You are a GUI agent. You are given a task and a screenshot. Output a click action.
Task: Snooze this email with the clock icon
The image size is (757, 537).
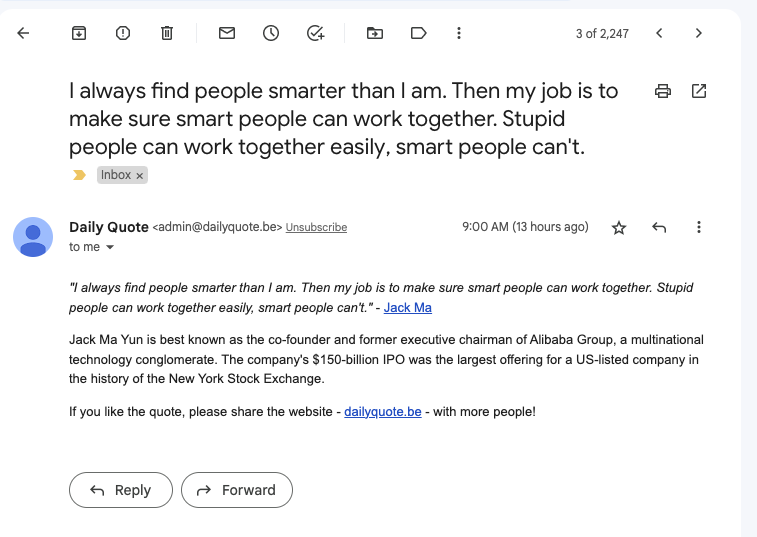click(x=271, y=33)
